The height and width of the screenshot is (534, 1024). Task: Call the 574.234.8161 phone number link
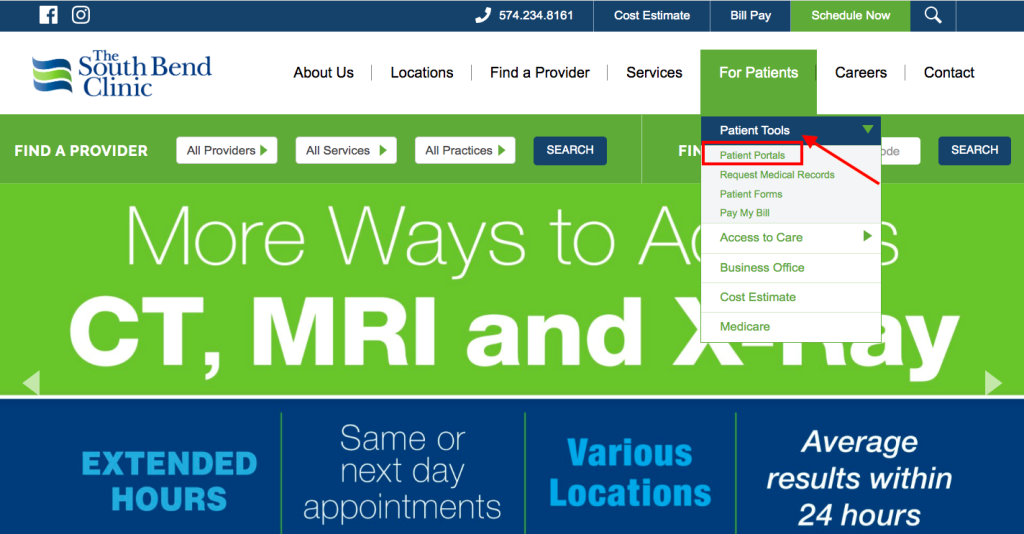(536, 16)
